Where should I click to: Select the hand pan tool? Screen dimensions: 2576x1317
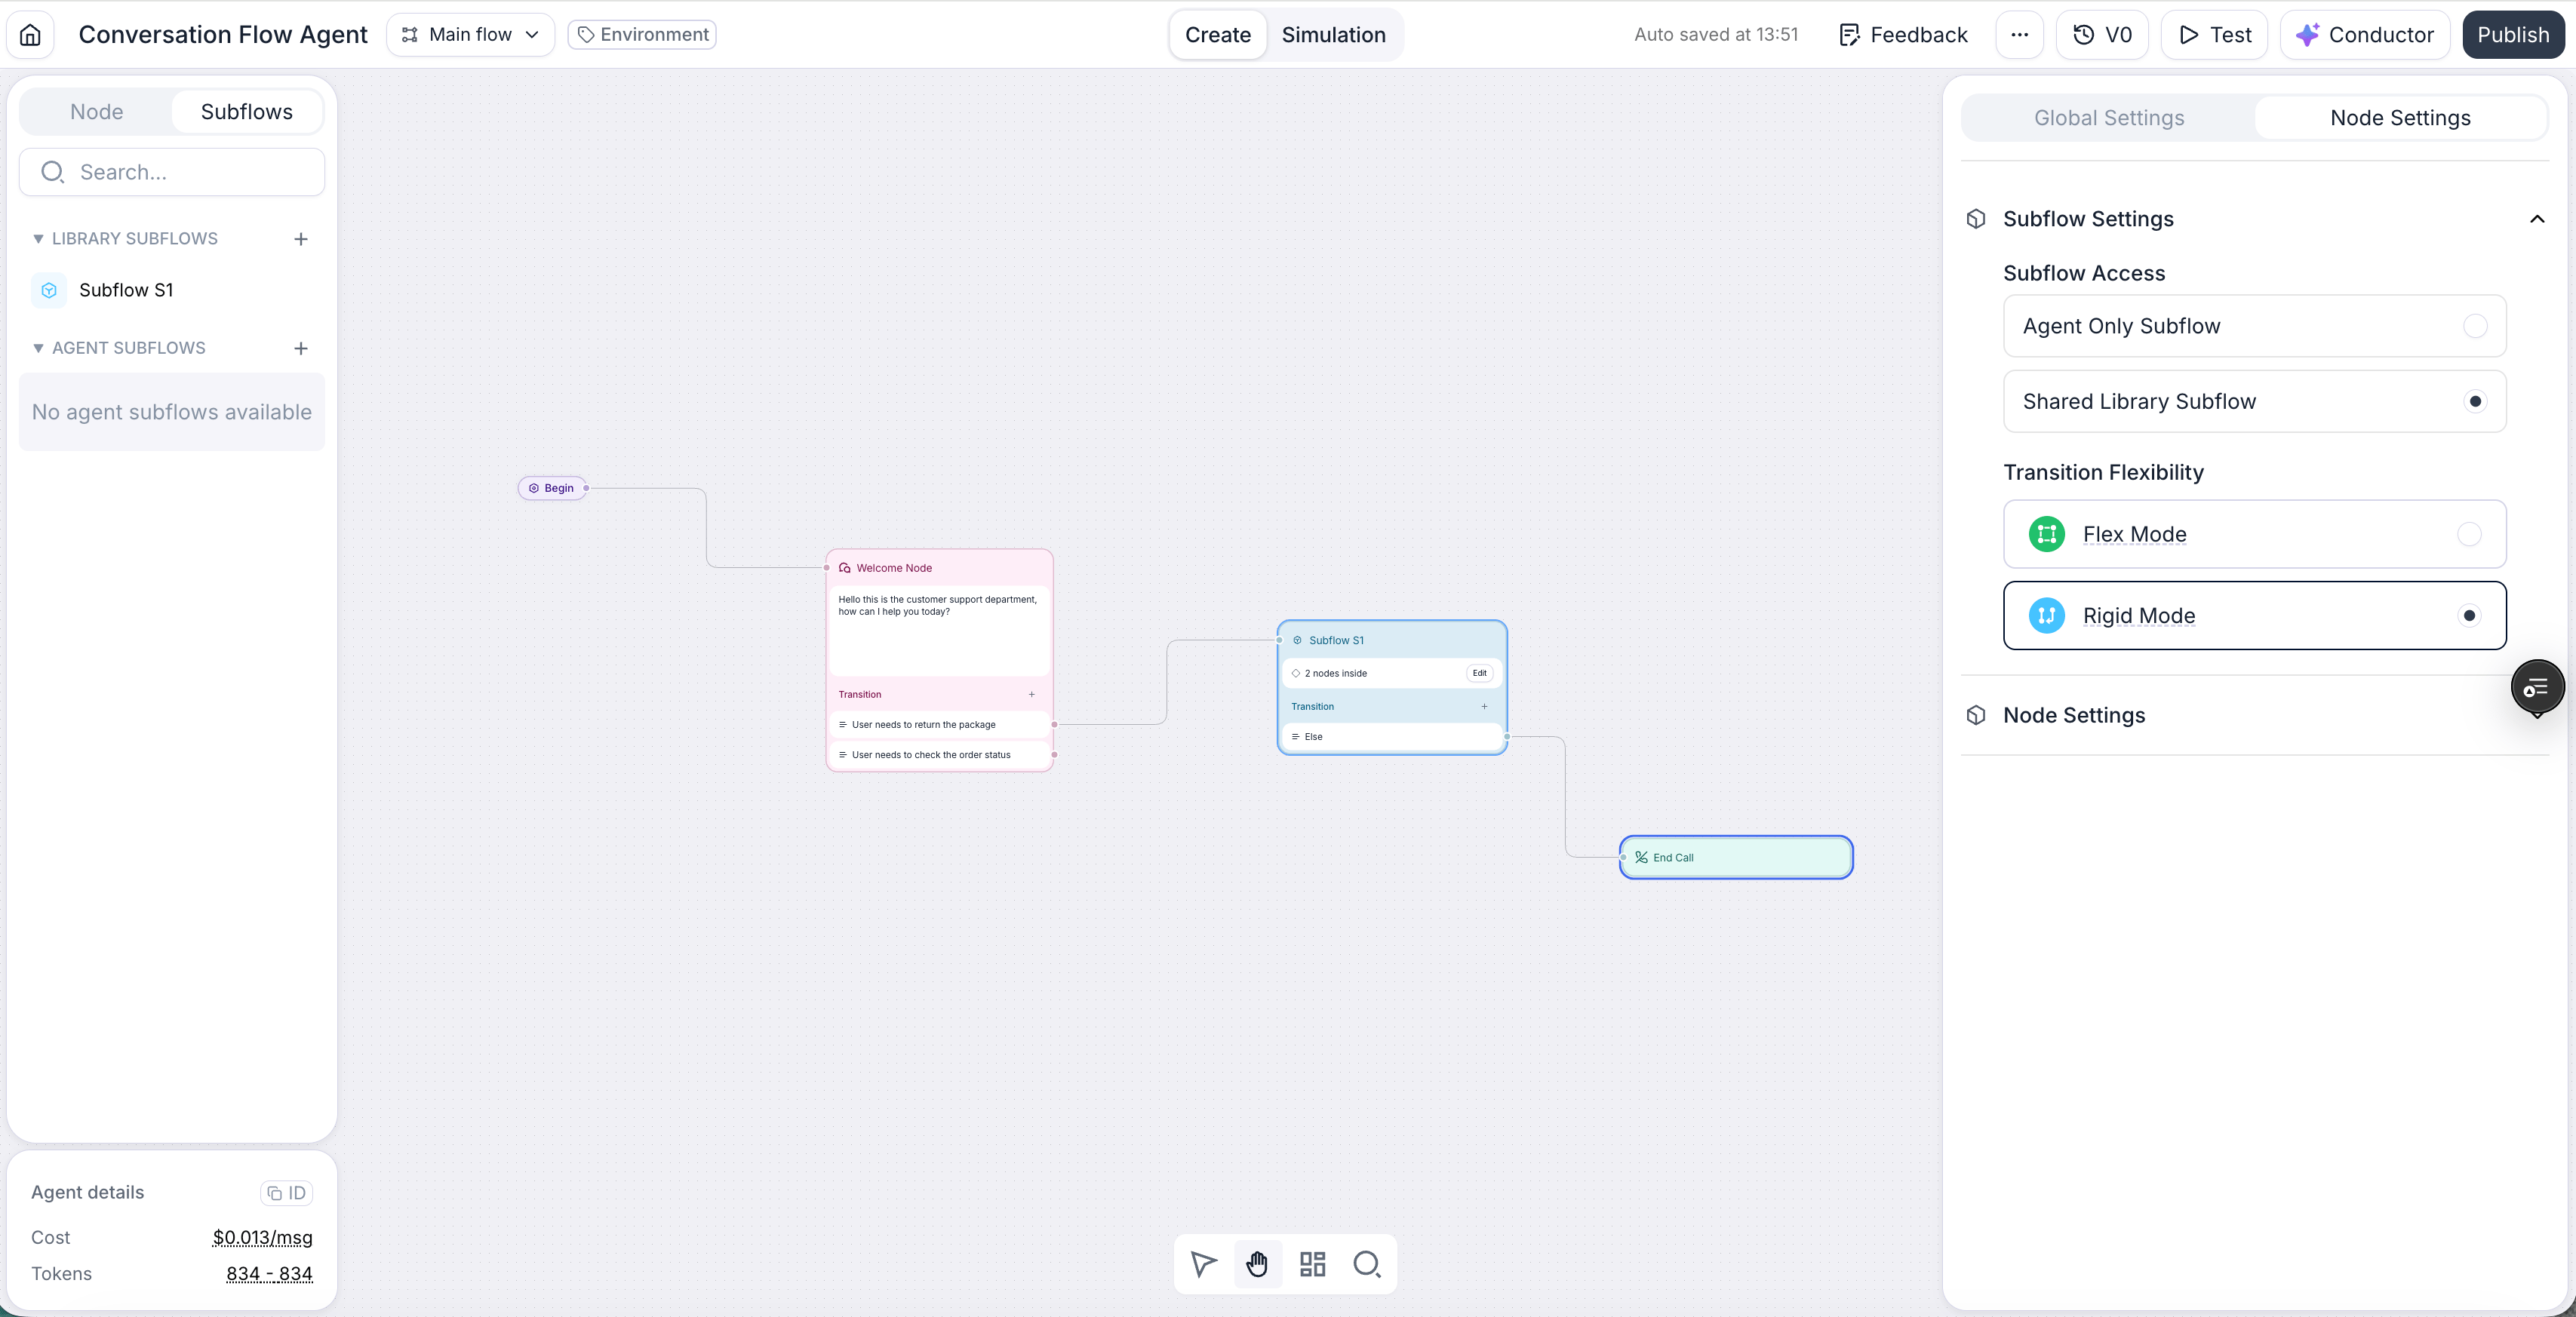[x=1258, y=1264]
